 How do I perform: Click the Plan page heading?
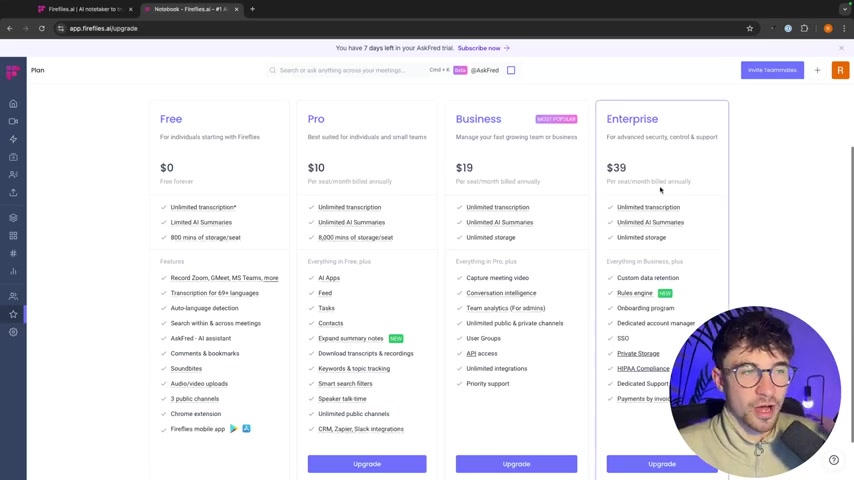click(x=38, y=70)
